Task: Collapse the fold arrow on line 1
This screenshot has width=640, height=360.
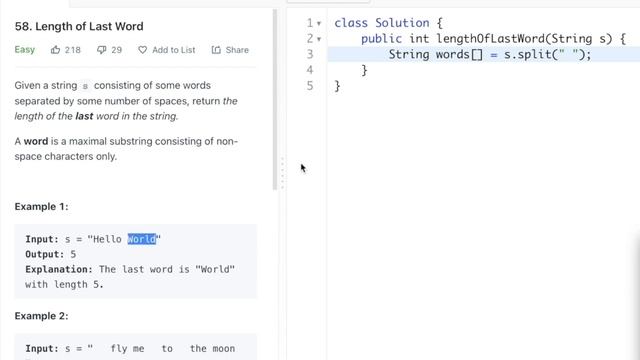Action: point(319,24)
